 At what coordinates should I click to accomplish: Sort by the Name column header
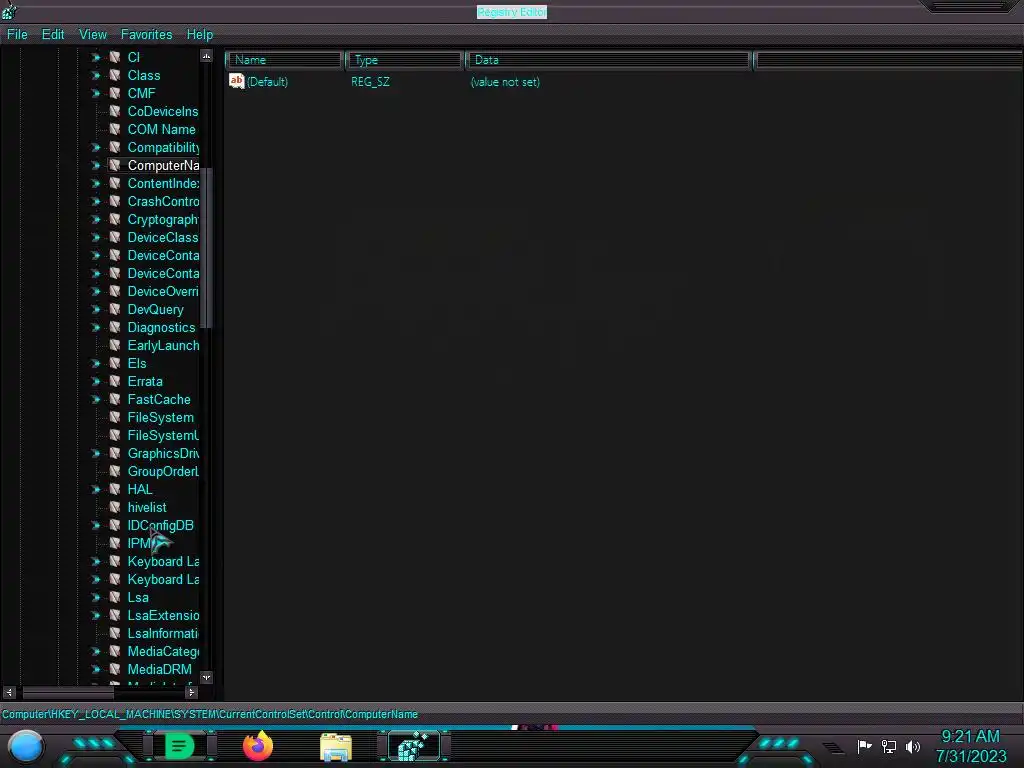pyautogui.click(x=285, y=60)
